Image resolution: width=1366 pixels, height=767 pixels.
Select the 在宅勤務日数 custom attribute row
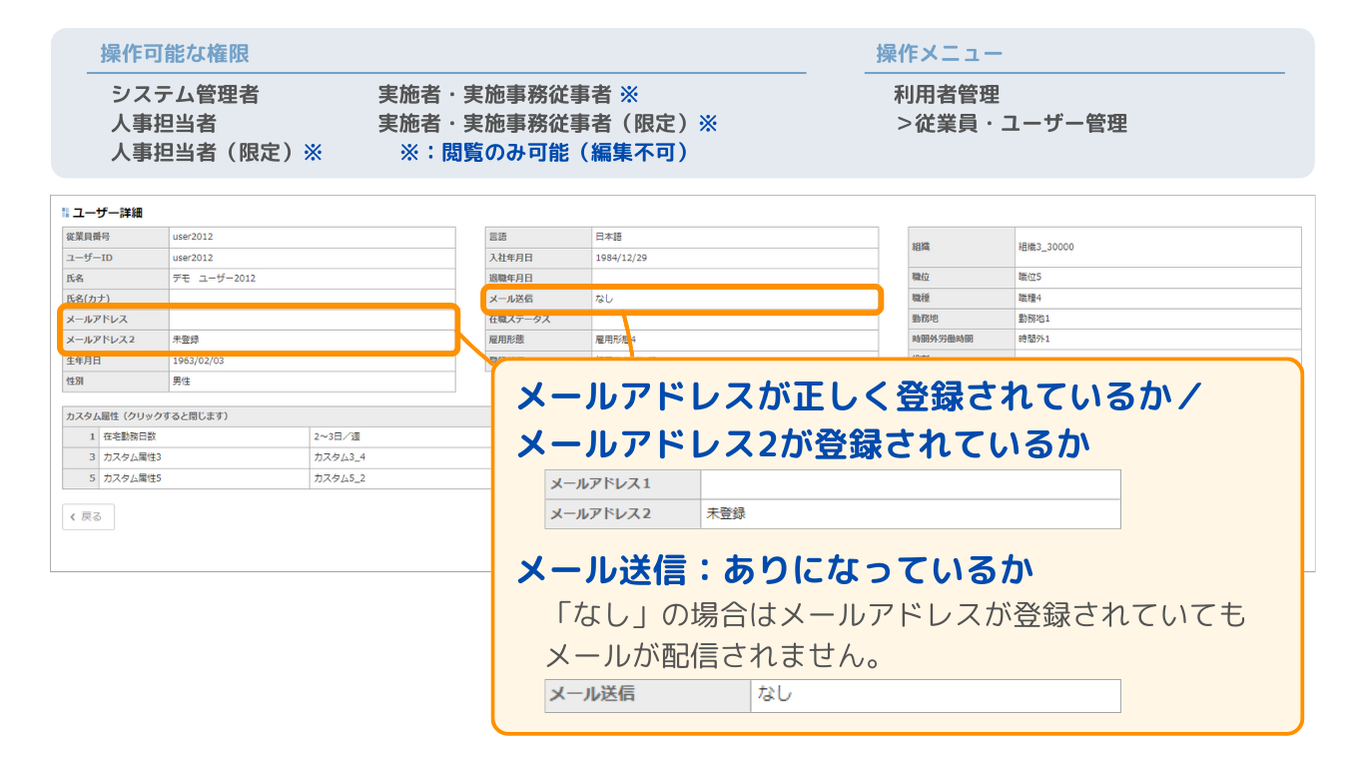[x=130, y=437]
